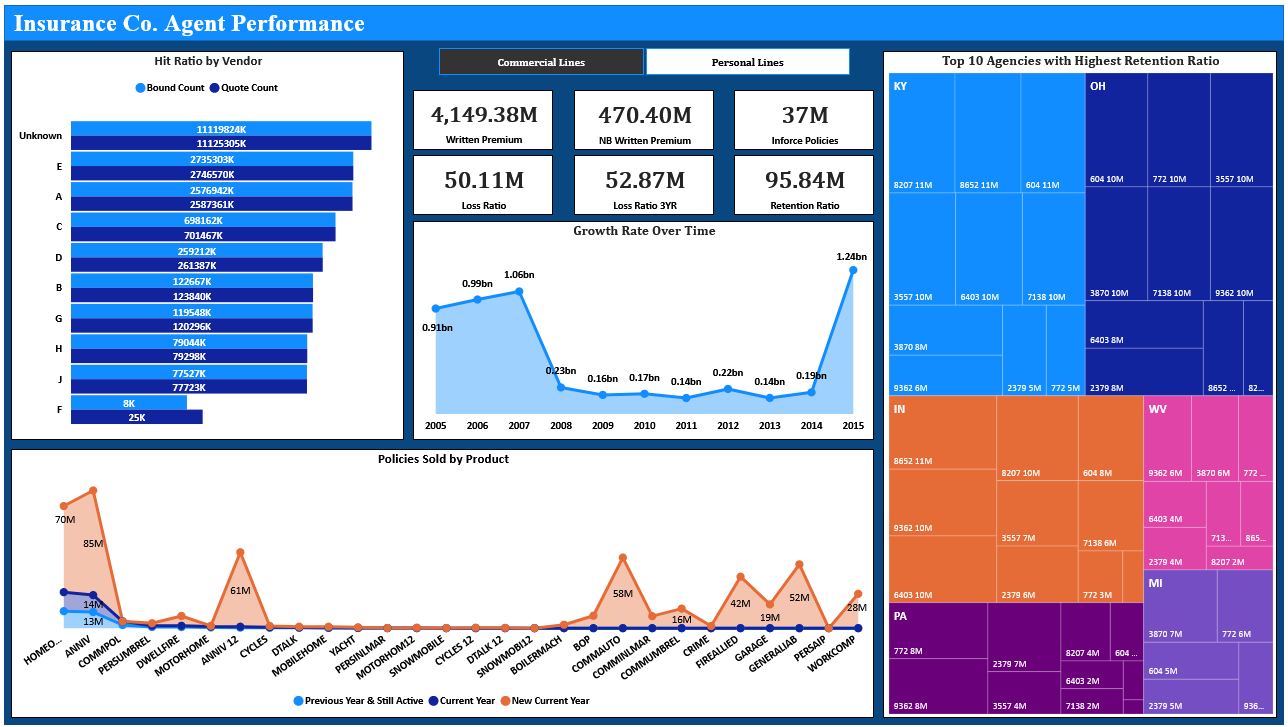Select the IN 9362 10M treemap tile
Screen dimensions: 1288x727
[942, 502]
